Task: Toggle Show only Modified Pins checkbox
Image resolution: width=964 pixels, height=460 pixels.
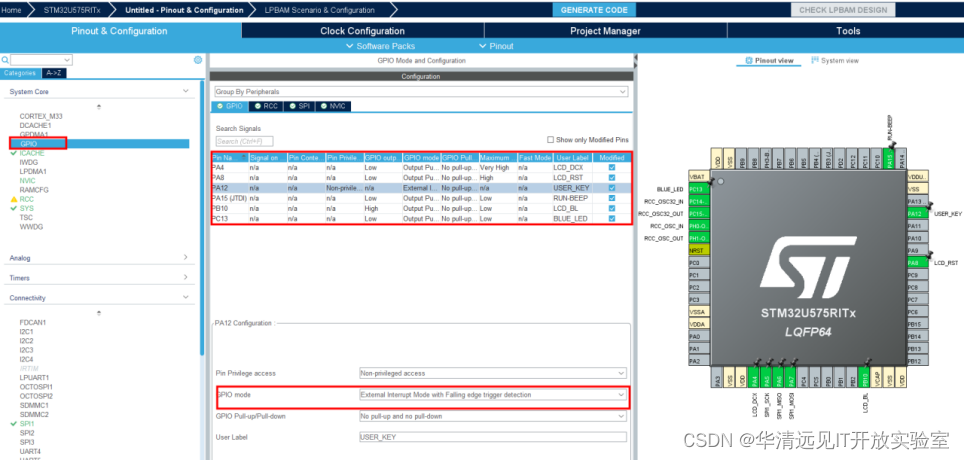Action: [x=550, y=140]
